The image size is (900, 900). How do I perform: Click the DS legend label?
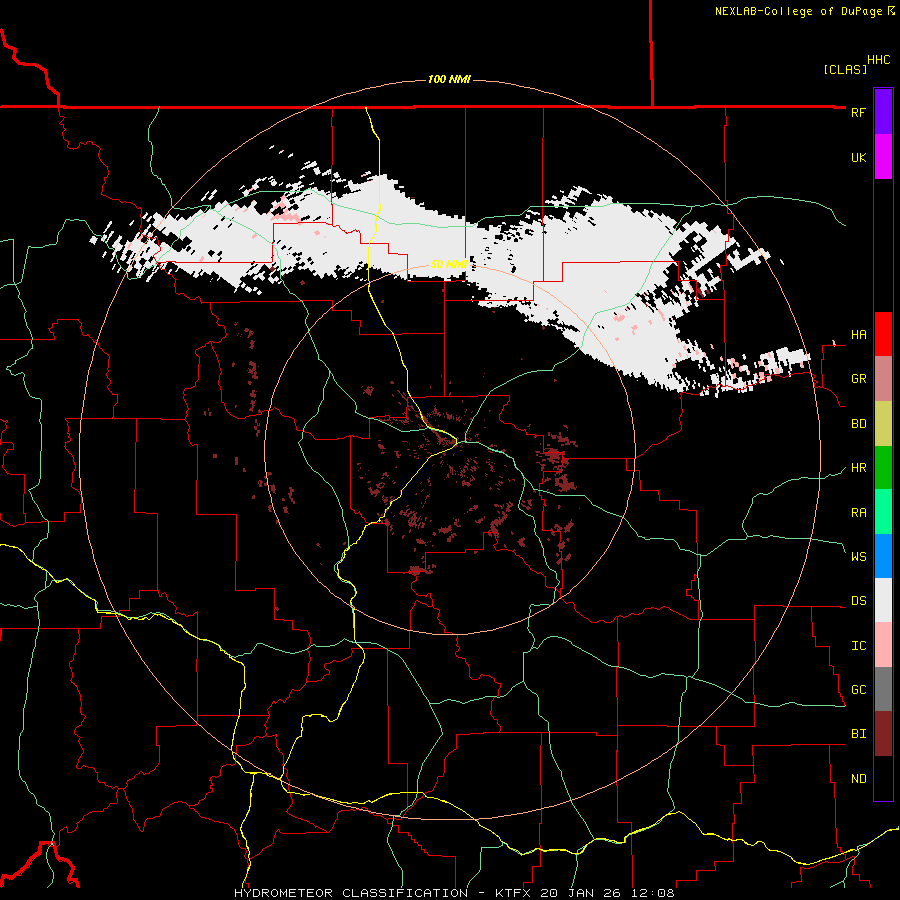858,601
